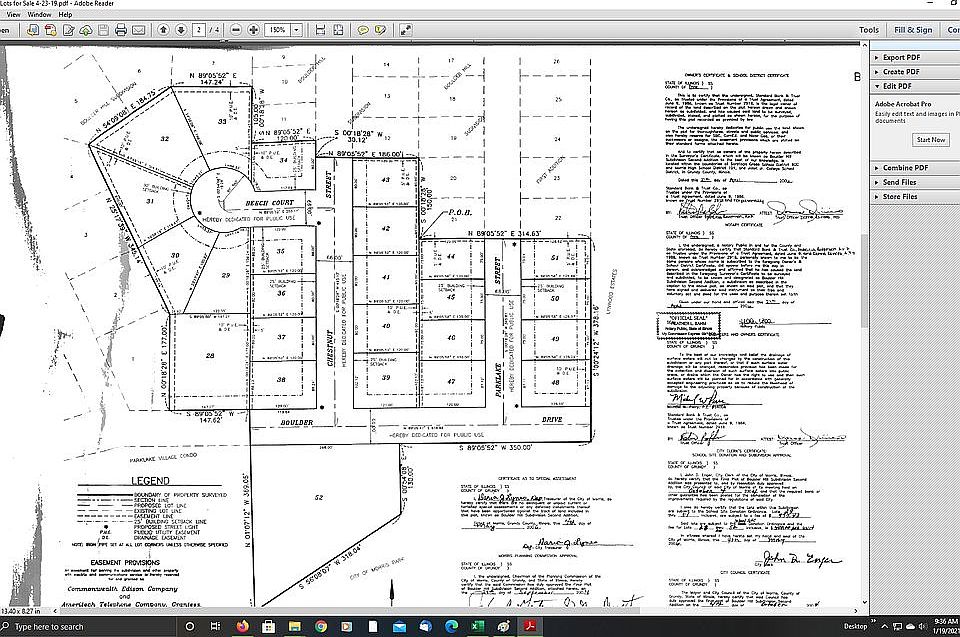Toggle the fit-width scrolling view icon
Image resolution: width=960 pixels, height=637 pixels.
point(320,29)
